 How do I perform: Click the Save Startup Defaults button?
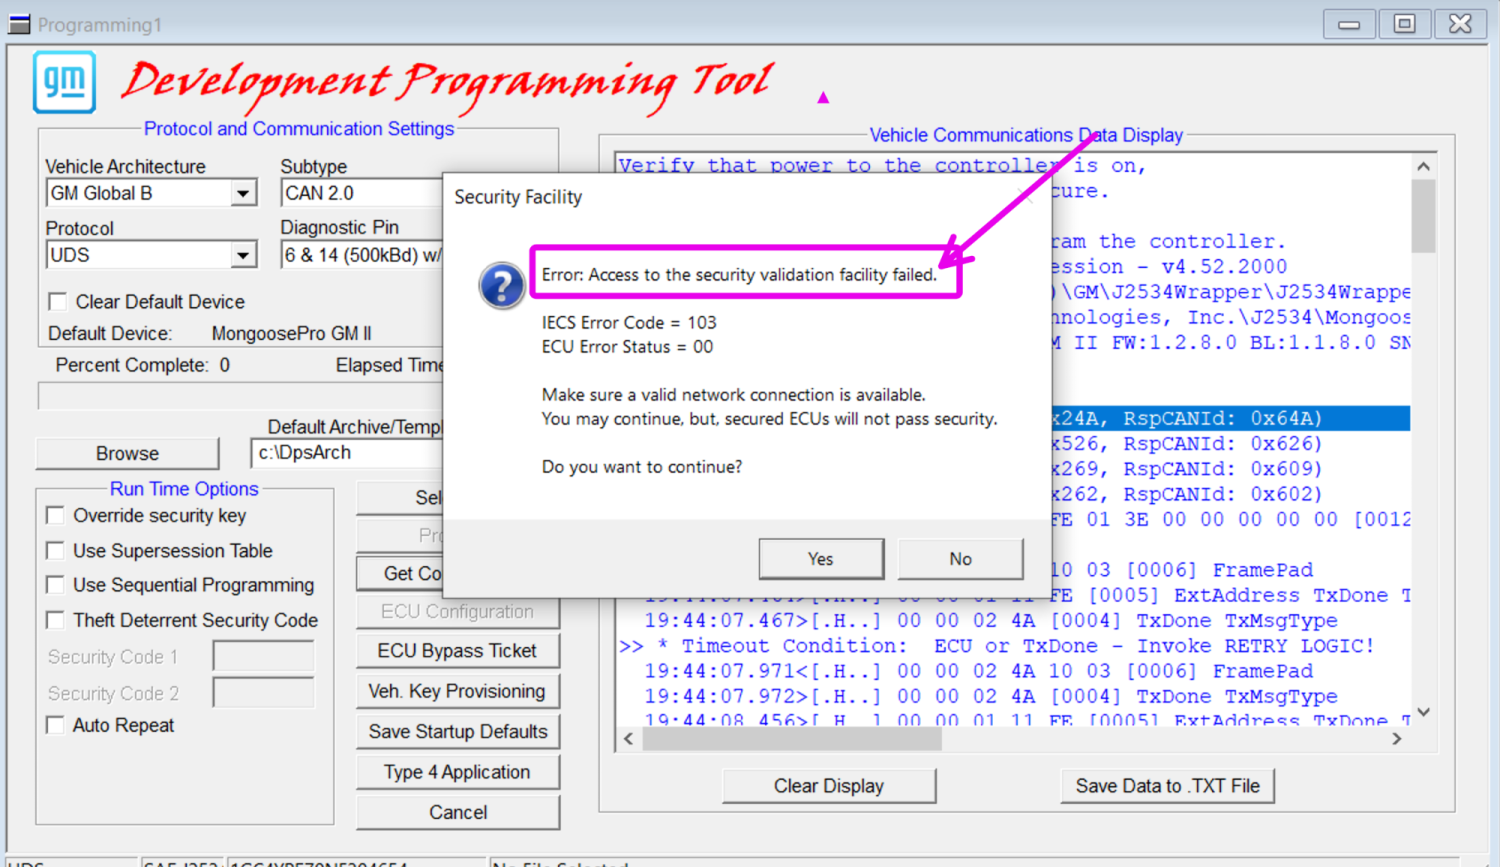click(458, 732)
